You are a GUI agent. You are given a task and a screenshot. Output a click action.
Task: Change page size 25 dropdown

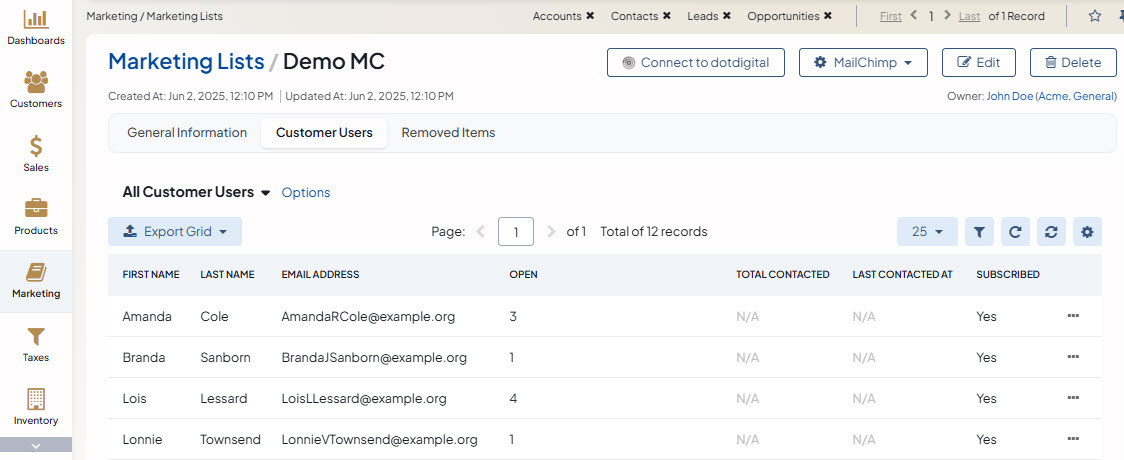927,232
